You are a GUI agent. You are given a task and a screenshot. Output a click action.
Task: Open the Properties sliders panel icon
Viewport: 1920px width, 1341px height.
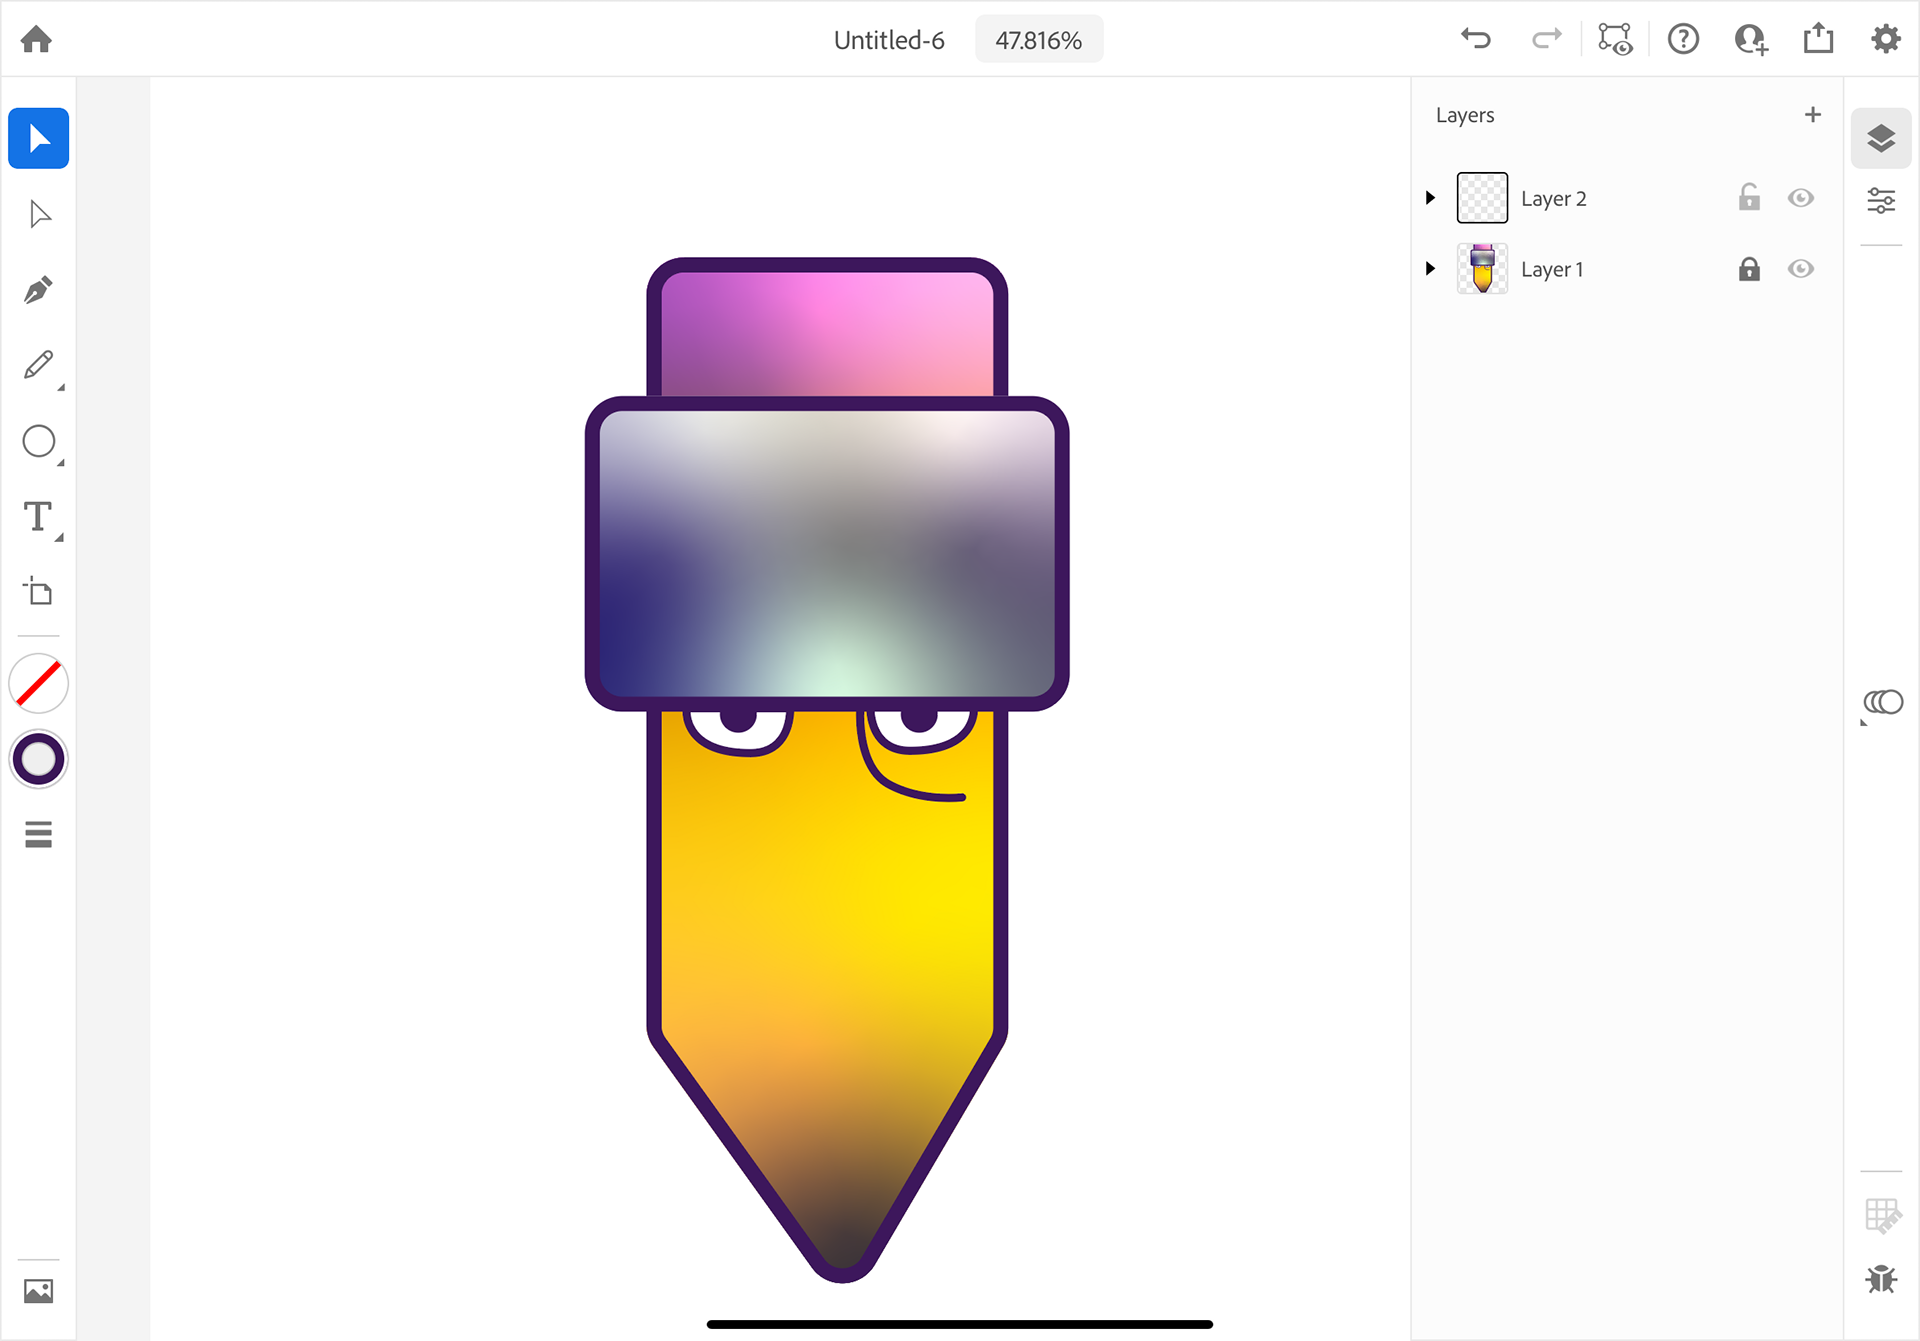point(1881,201)
